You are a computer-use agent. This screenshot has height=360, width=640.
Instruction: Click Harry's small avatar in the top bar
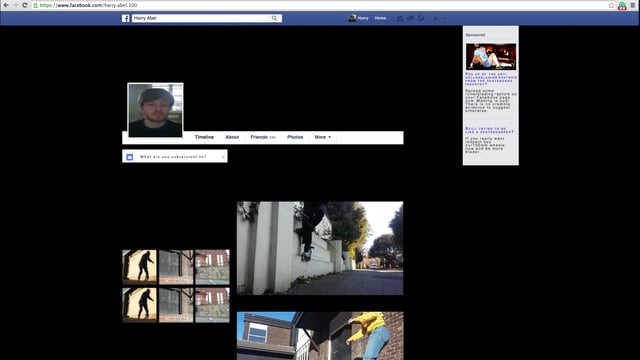(x=352, y=18)
